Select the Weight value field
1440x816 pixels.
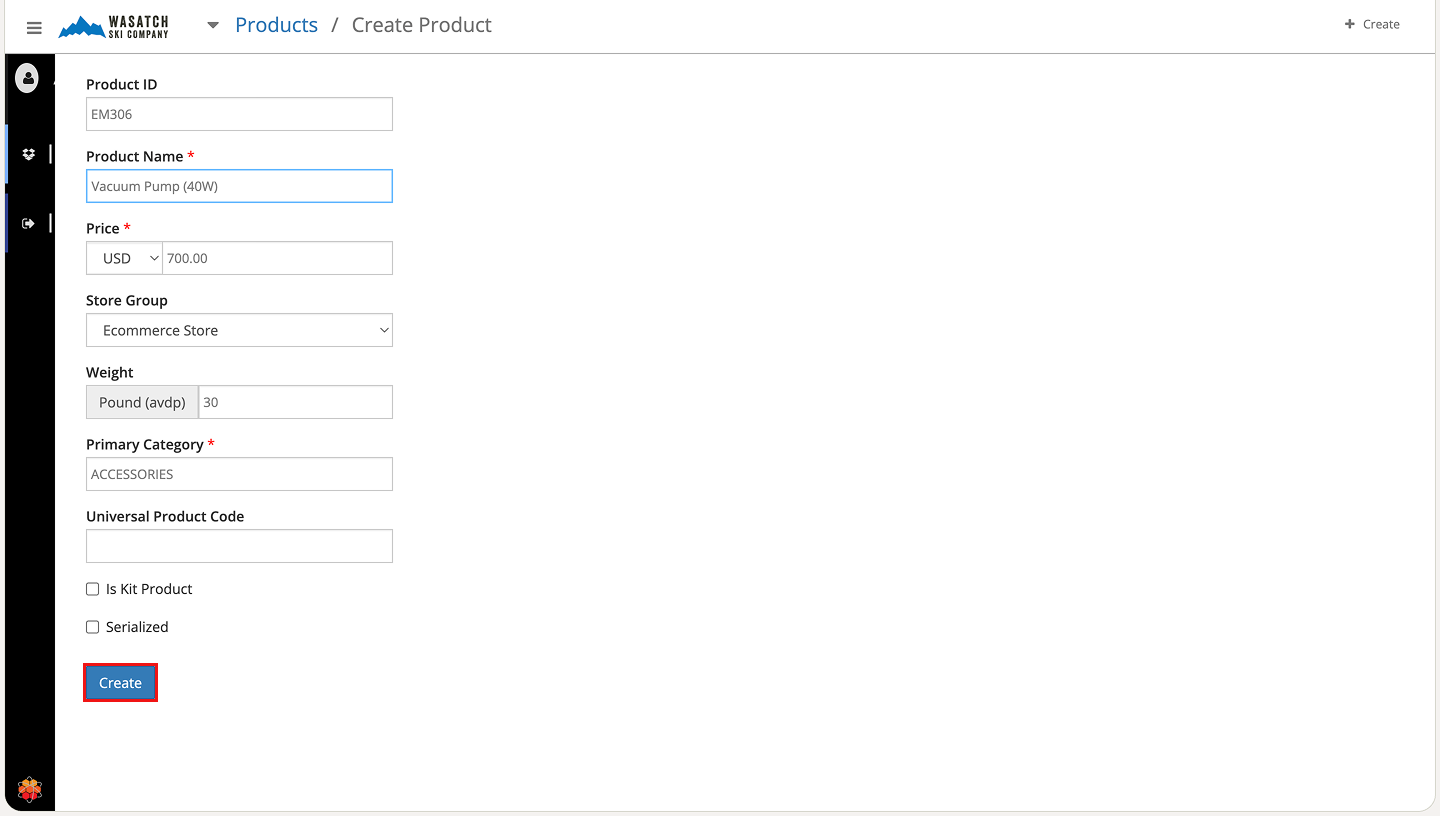pos(295,402)
